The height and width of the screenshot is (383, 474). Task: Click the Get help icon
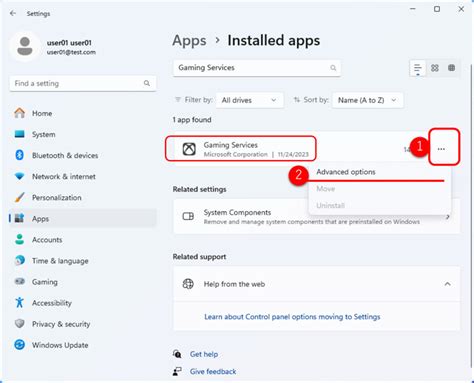(177, 354)
